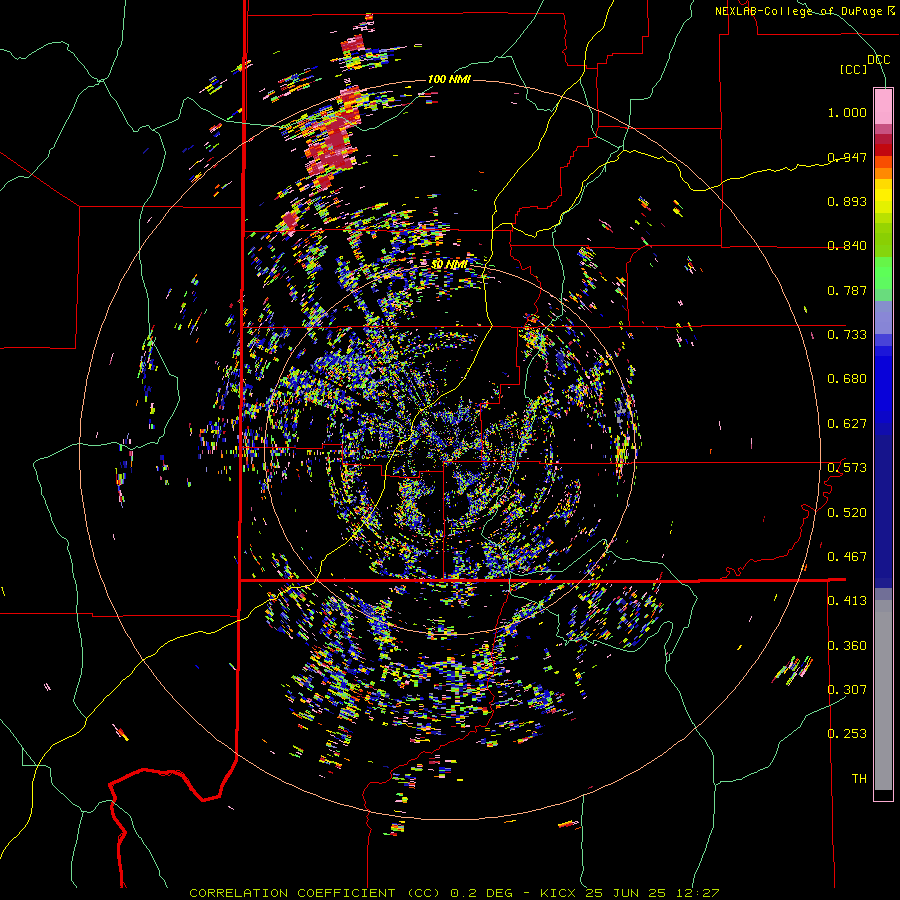Click the TH threshold label
900x900 pixels.
[859, 779]
